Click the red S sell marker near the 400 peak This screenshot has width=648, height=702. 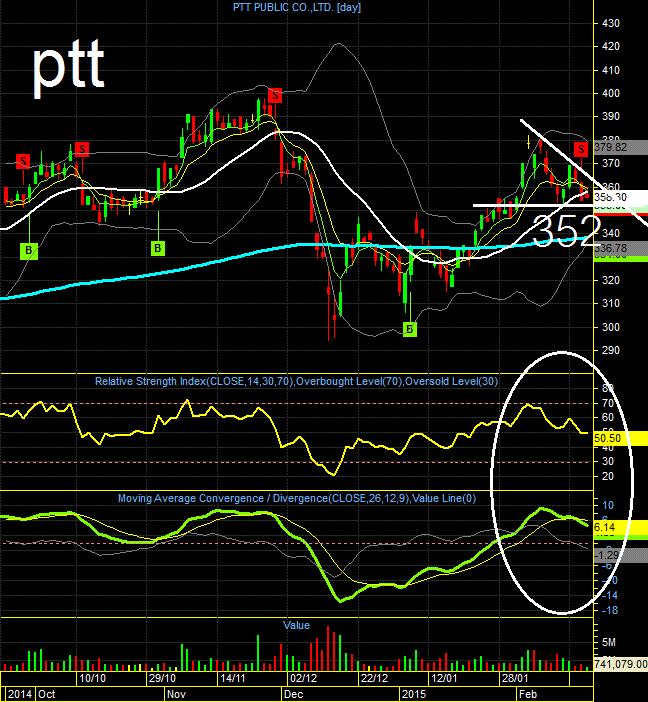275,95
